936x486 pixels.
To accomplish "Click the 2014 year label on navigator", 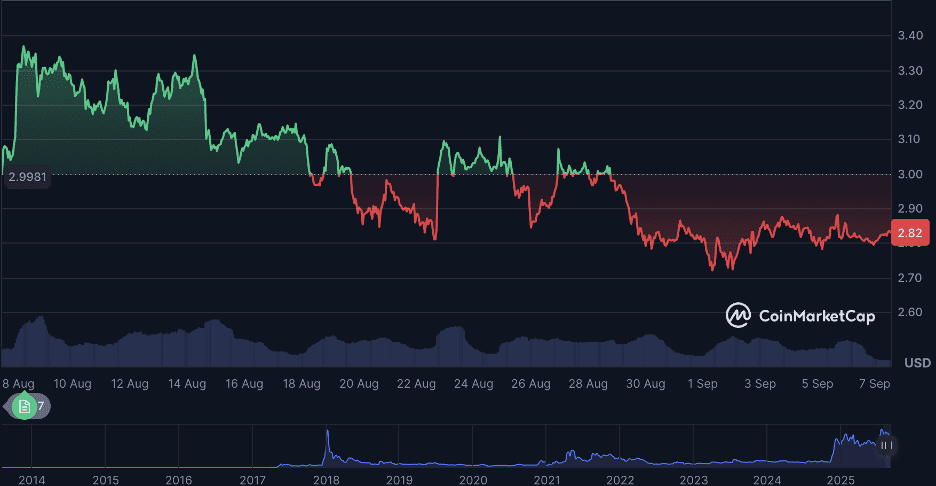I will tap(31, 479).
